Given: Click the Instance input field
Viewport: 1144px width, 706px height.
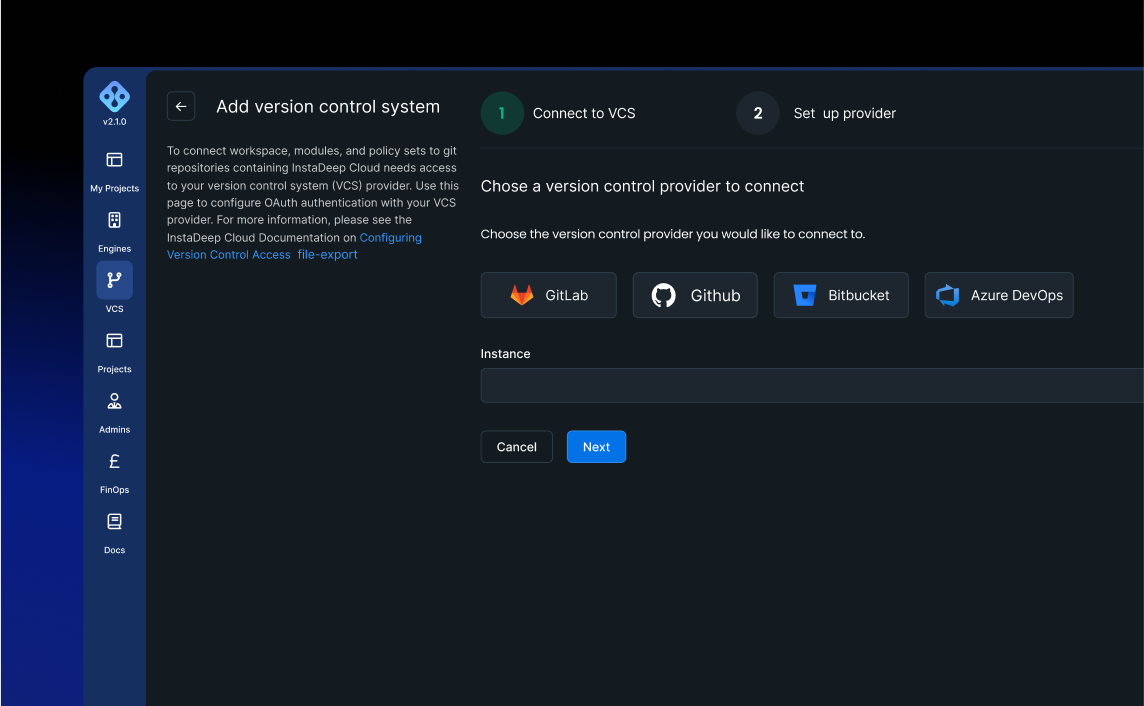Looking at the screenshot, I should tap(812, 386).
